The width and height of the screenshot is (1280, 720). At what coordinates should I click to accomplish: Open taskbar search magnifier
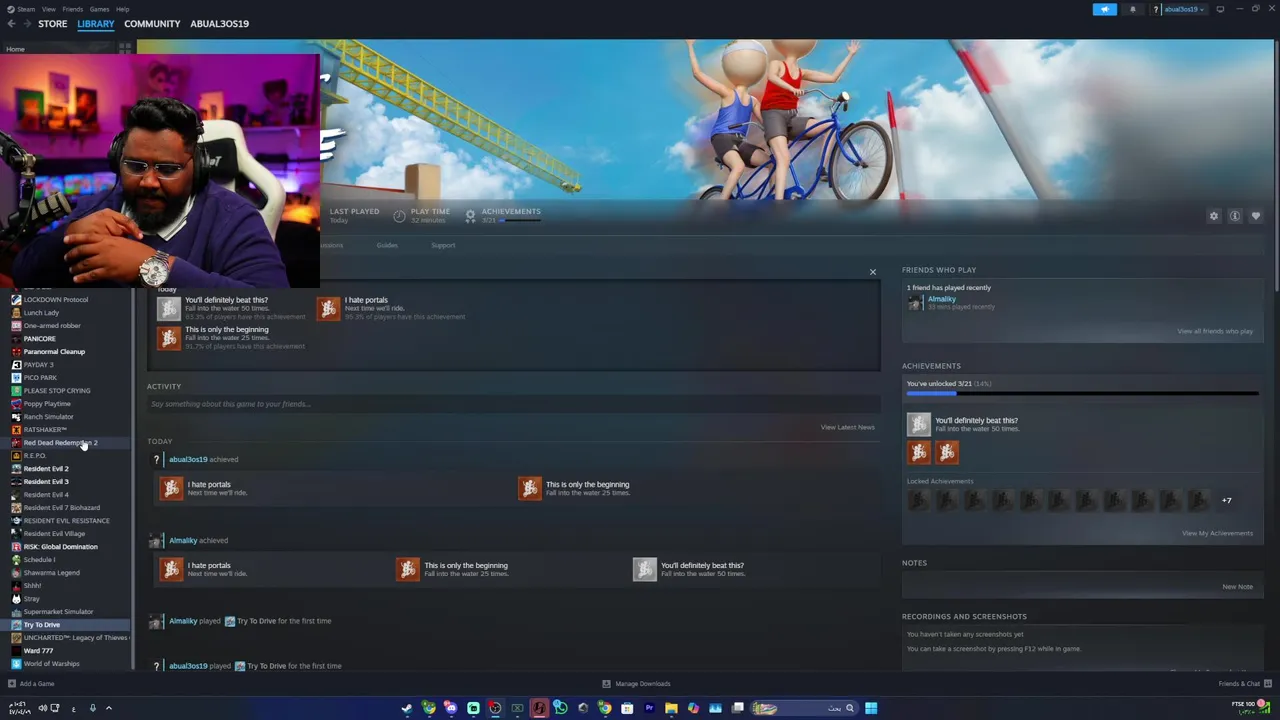tap(850, 708)
